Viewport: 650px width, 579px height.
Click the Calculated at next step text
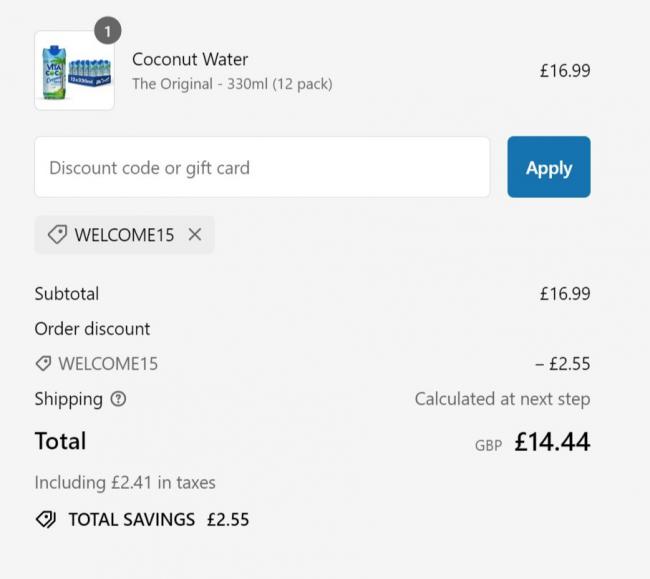[x=502, y=399]
